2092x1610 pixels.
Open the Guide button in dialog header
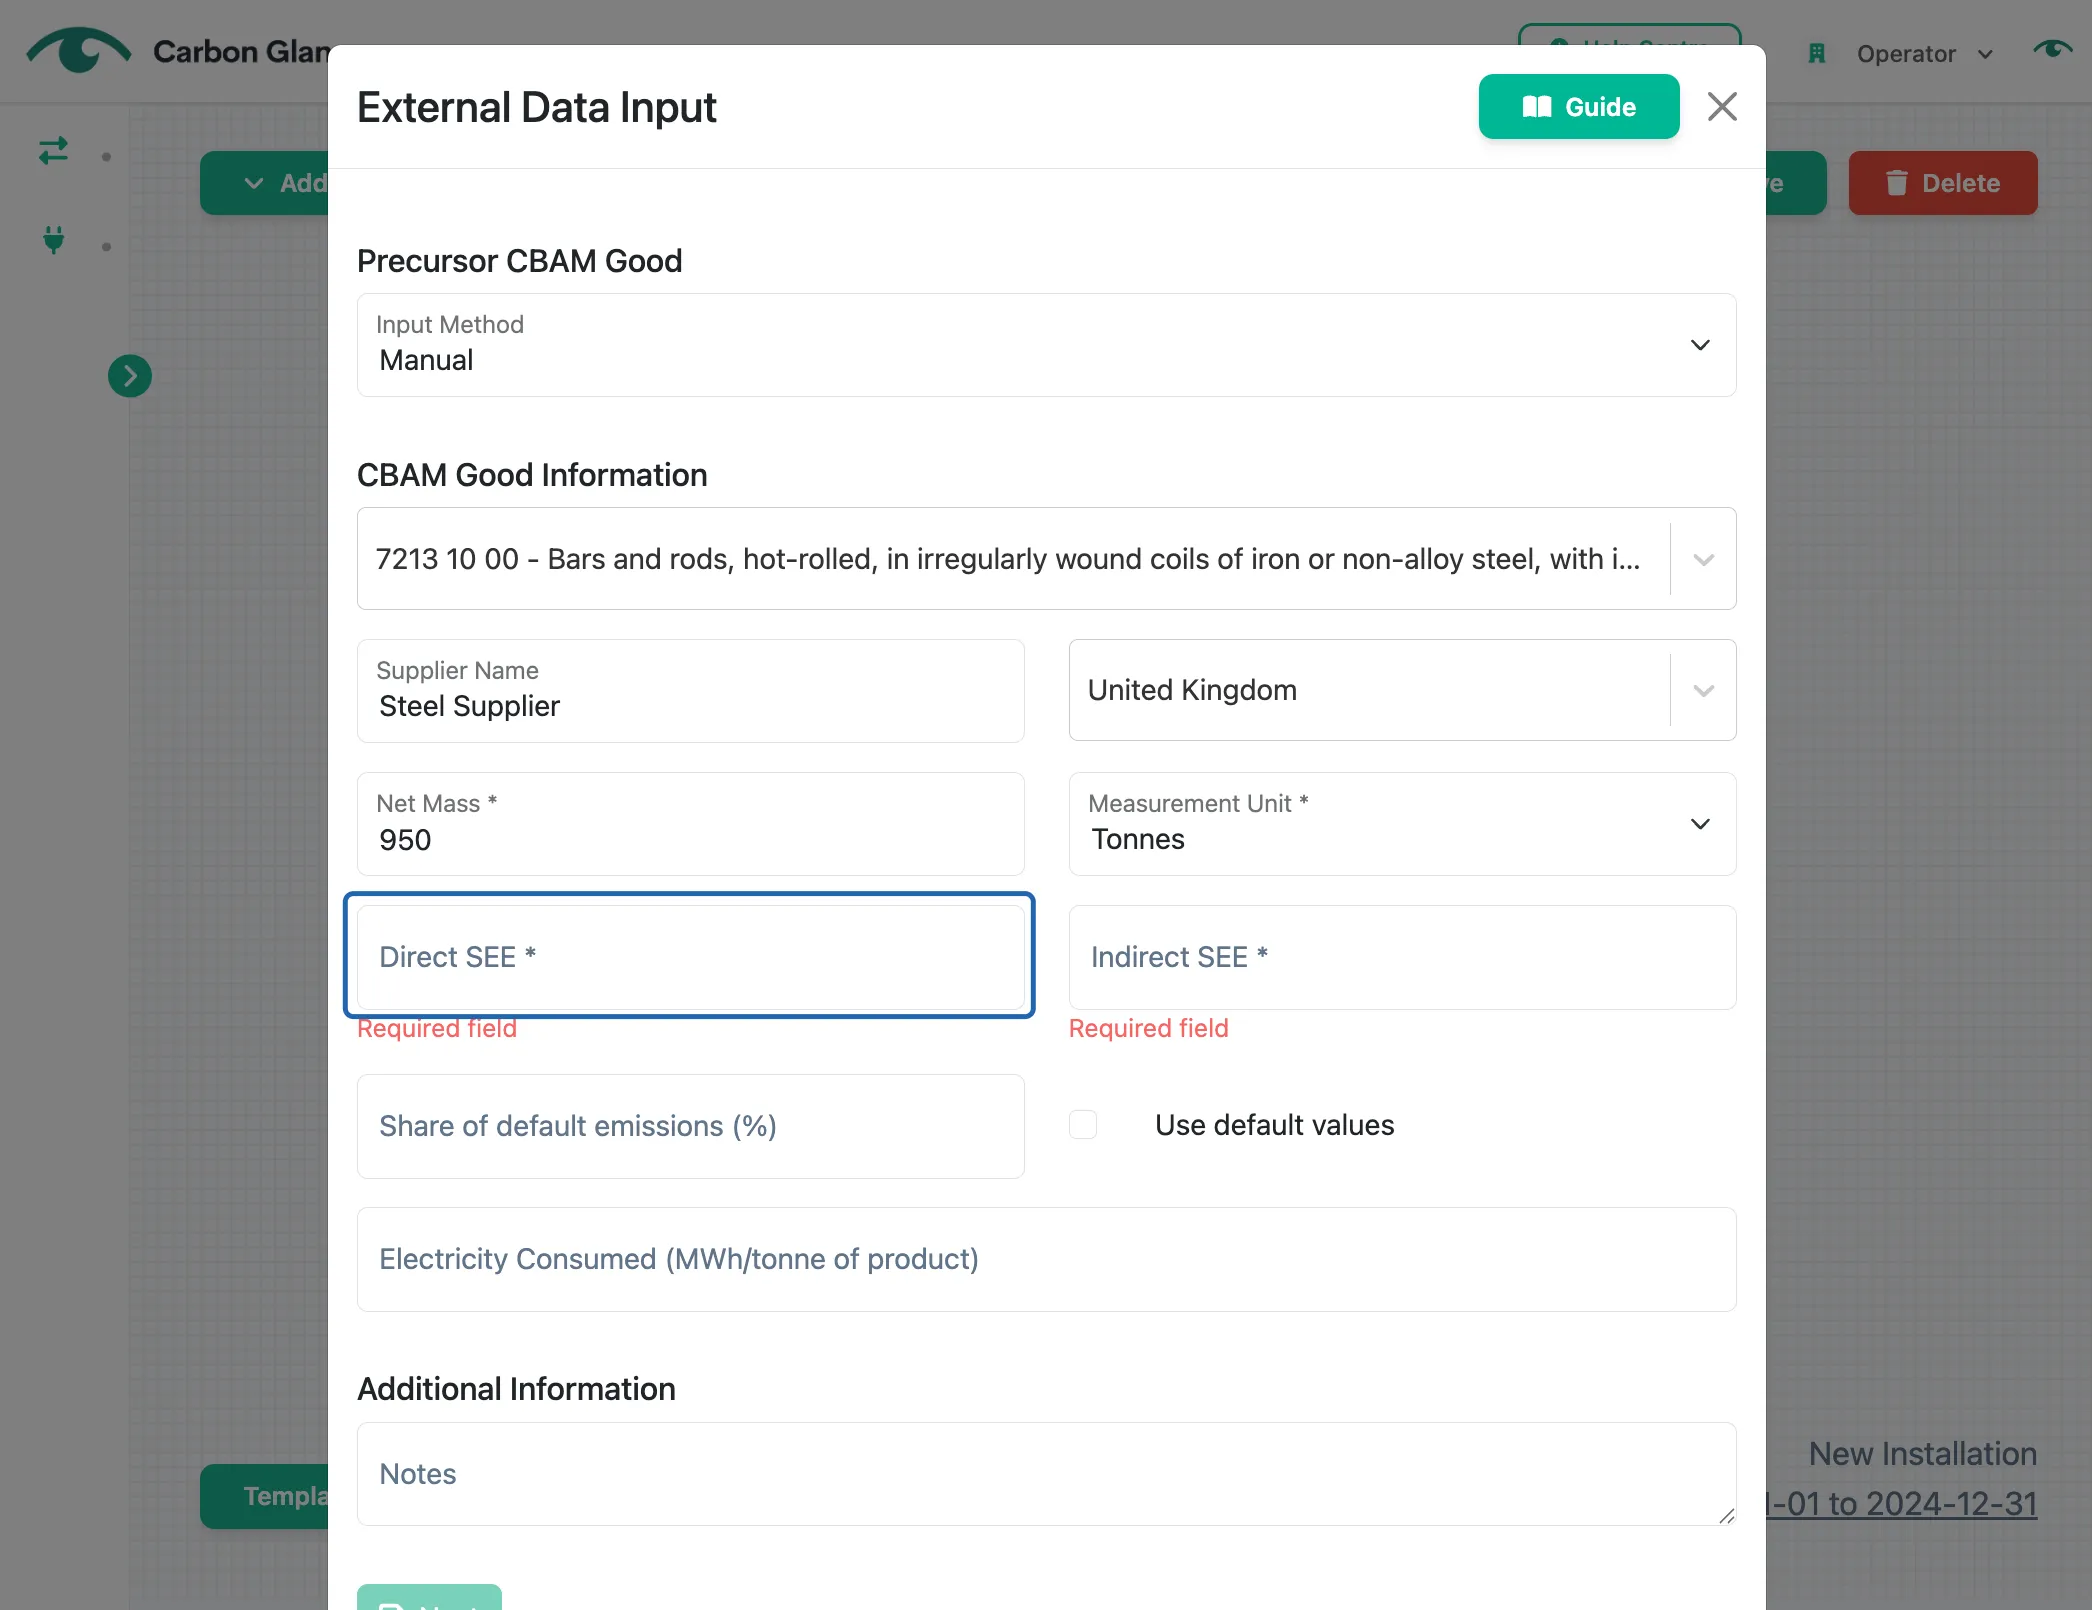pyautogui.click(x=1579, y=107)
